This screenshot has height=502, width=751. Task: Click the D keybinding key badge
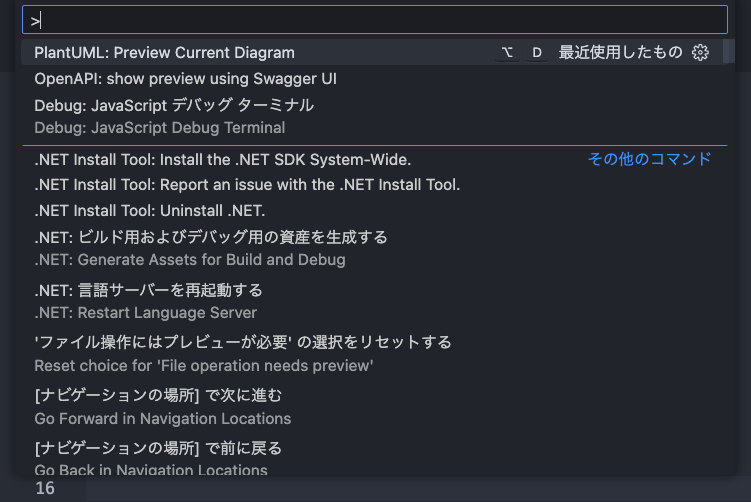(x=537, y=52)
